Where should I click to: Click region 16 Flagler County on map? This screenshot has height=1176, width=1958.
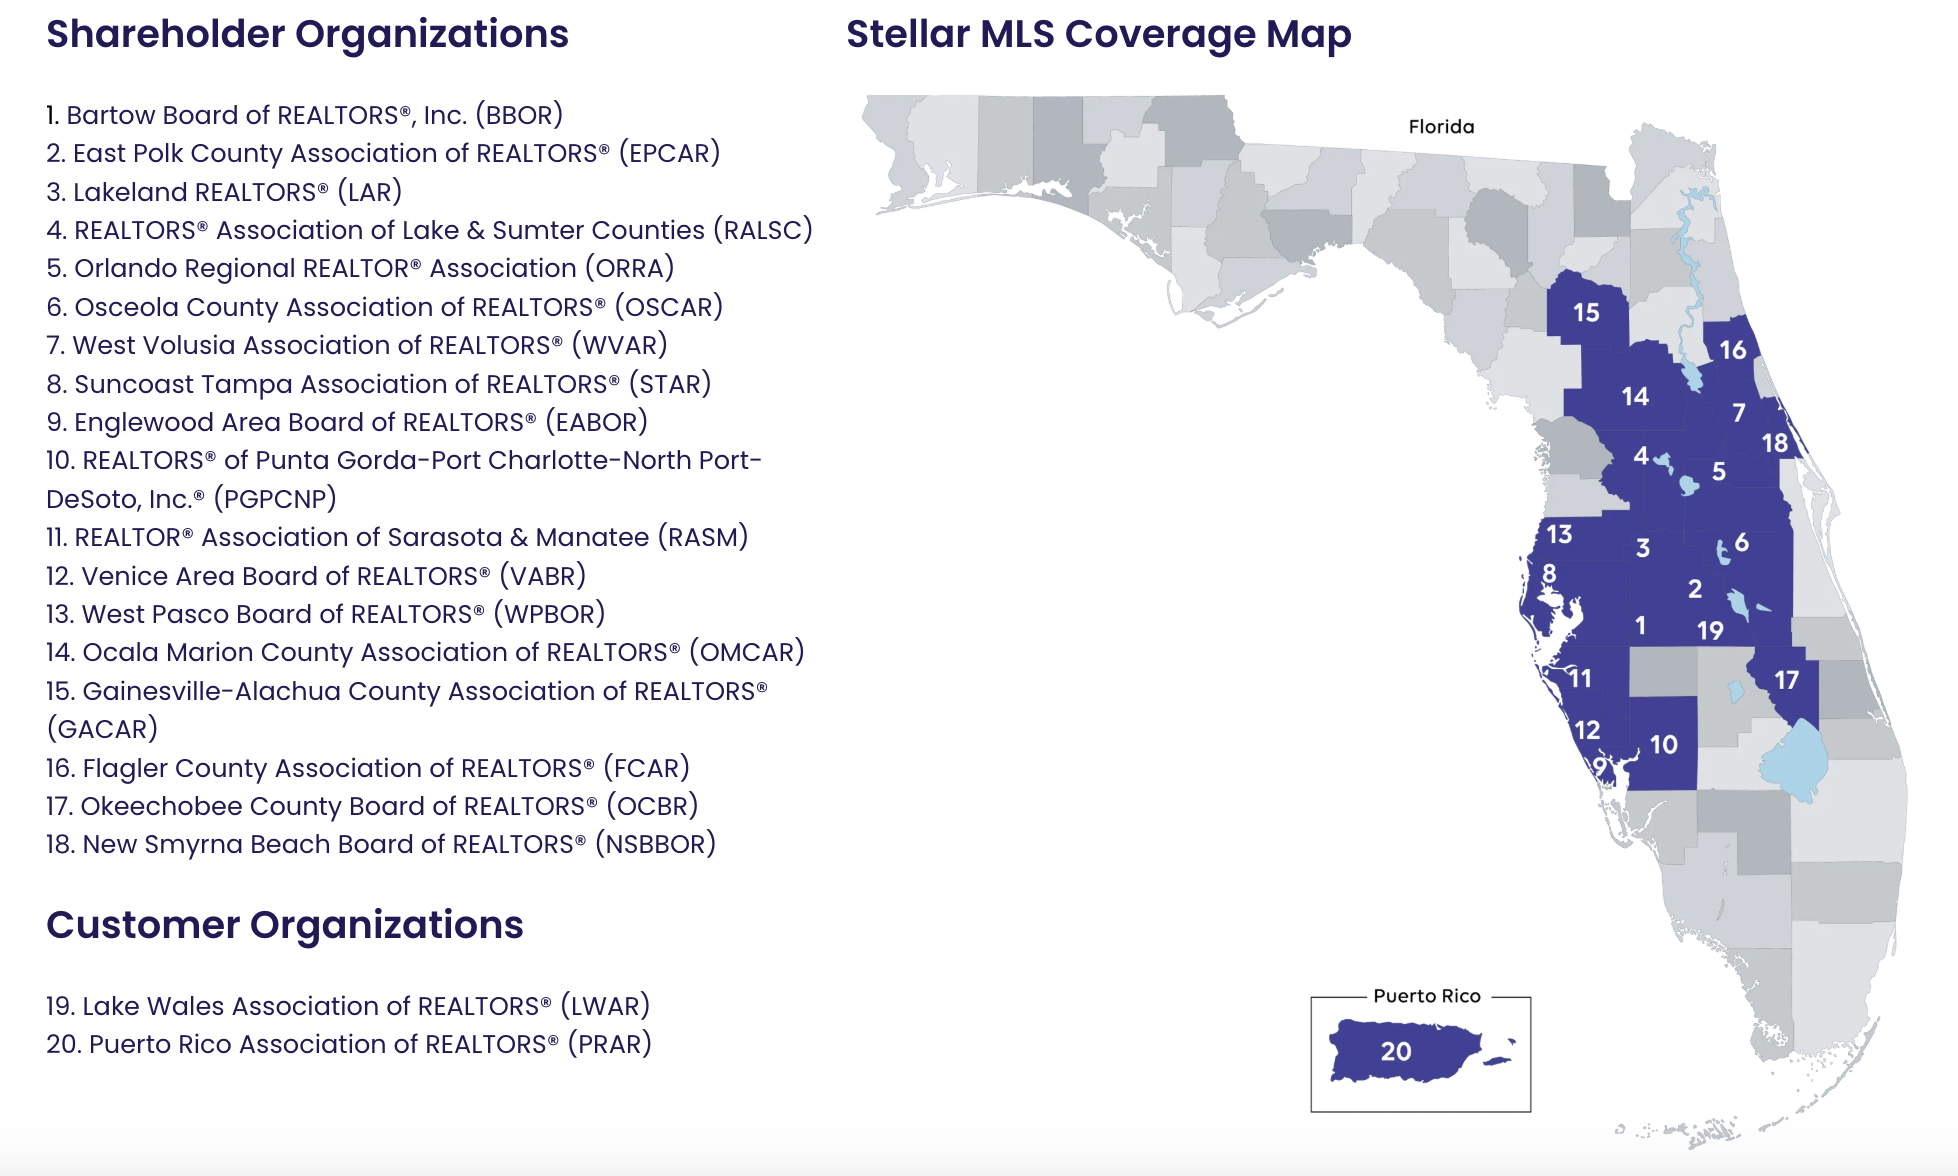1732,349
